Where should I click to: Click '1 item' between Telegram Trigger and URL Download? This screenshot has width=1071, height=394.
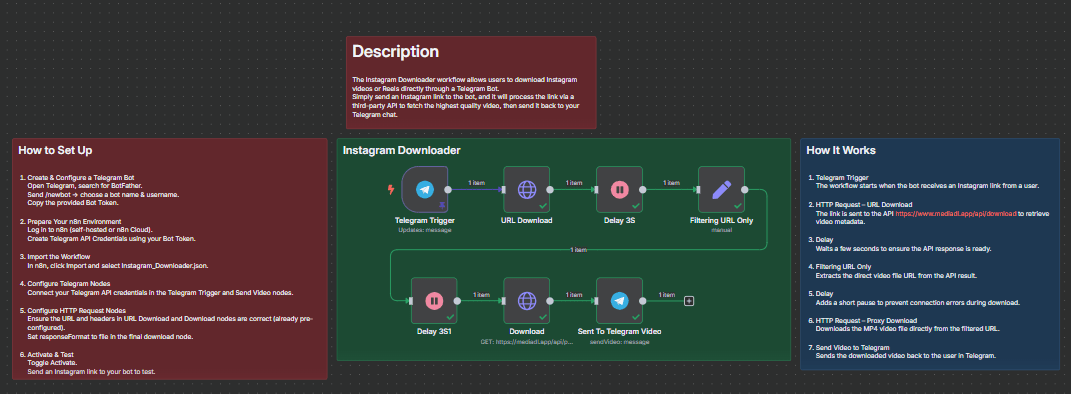tap(476, 183)
